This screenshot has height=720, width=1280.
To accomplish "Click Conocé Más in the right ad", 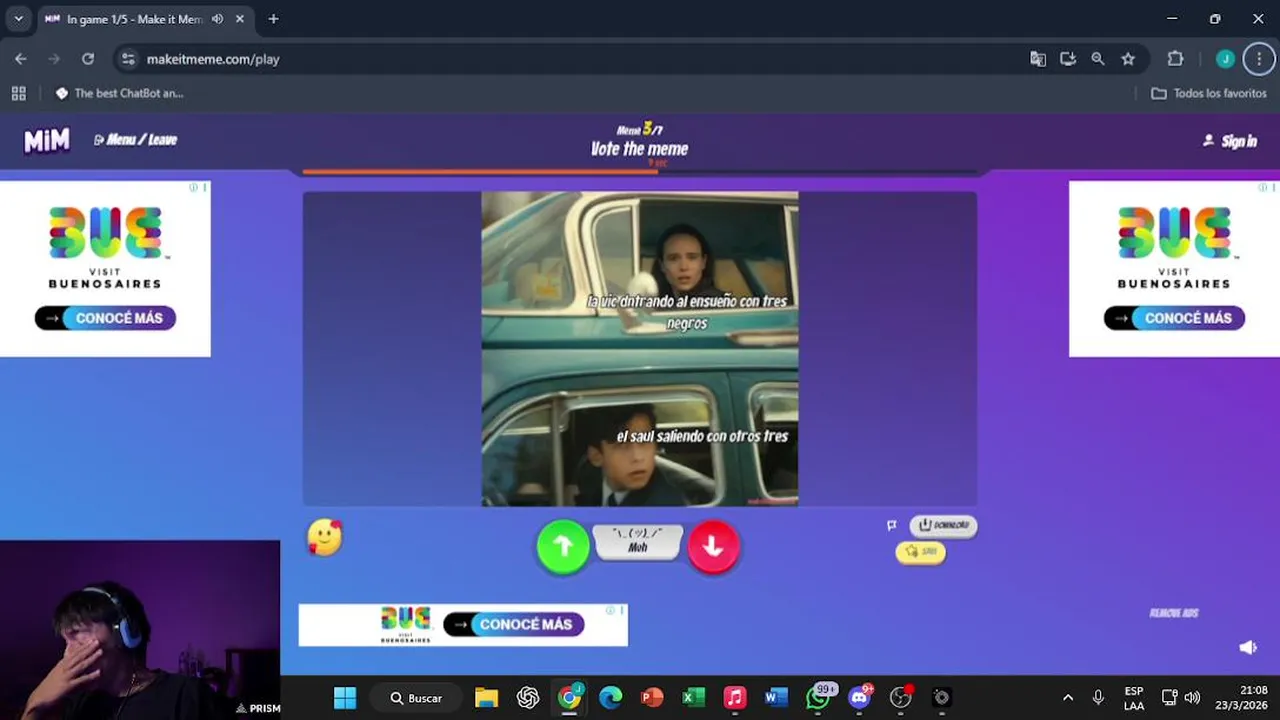I will (x=1174, y=318).
